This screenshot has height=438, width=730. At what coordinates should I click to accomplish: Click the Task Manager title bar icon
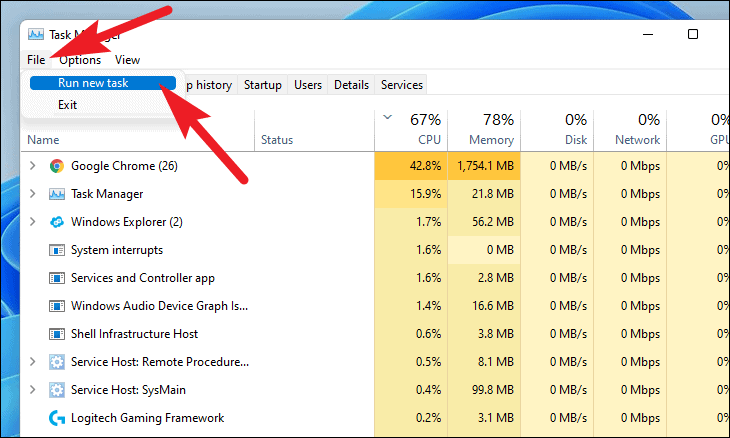point(36,34)
